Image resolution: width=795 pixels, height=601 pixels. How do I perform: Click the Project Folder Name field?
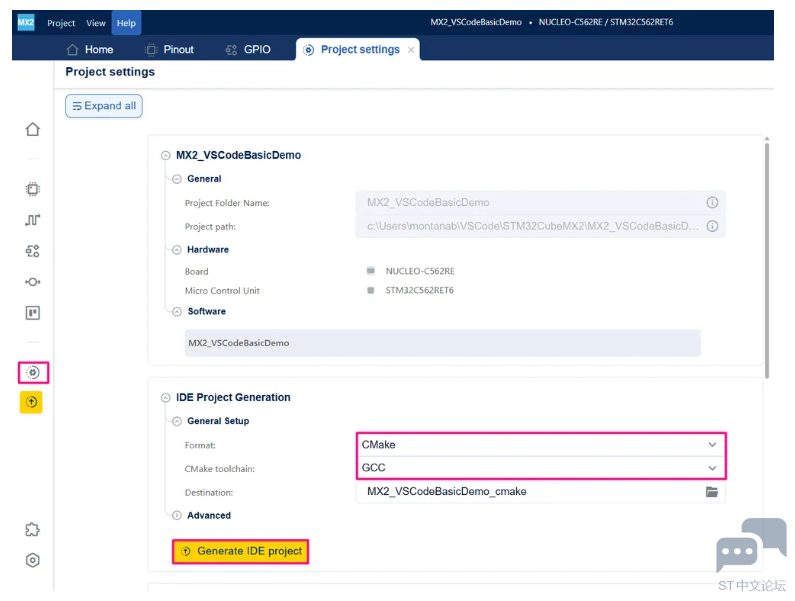coord(540,202)
